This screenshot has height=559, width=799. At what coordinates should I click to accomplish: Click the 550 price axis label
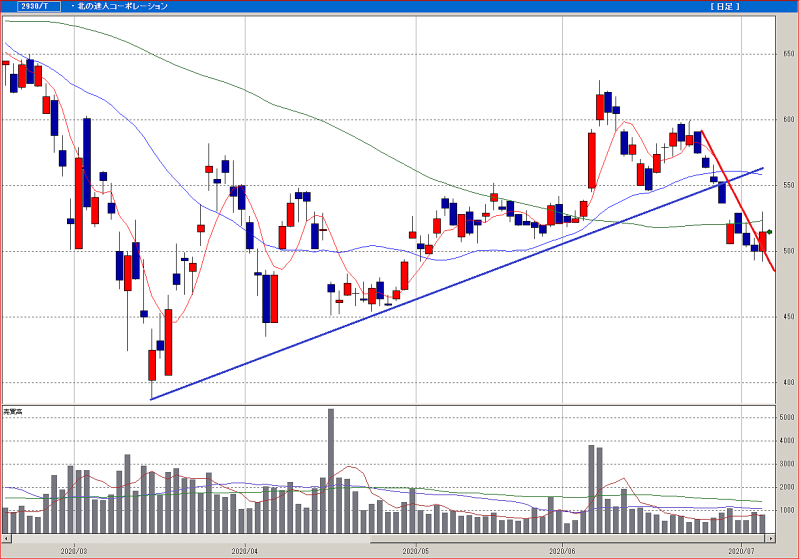point(786,185)
